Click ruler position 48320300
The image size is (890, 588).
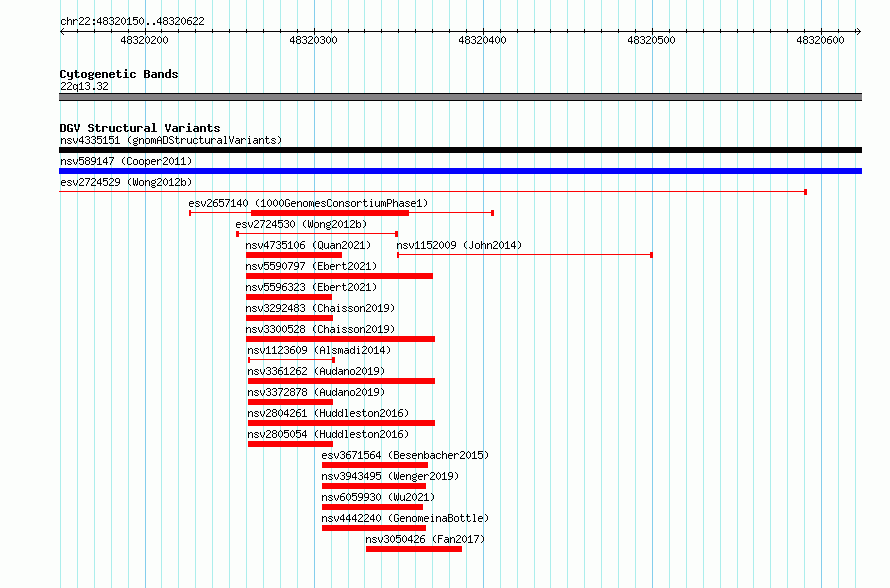[313, 40]
